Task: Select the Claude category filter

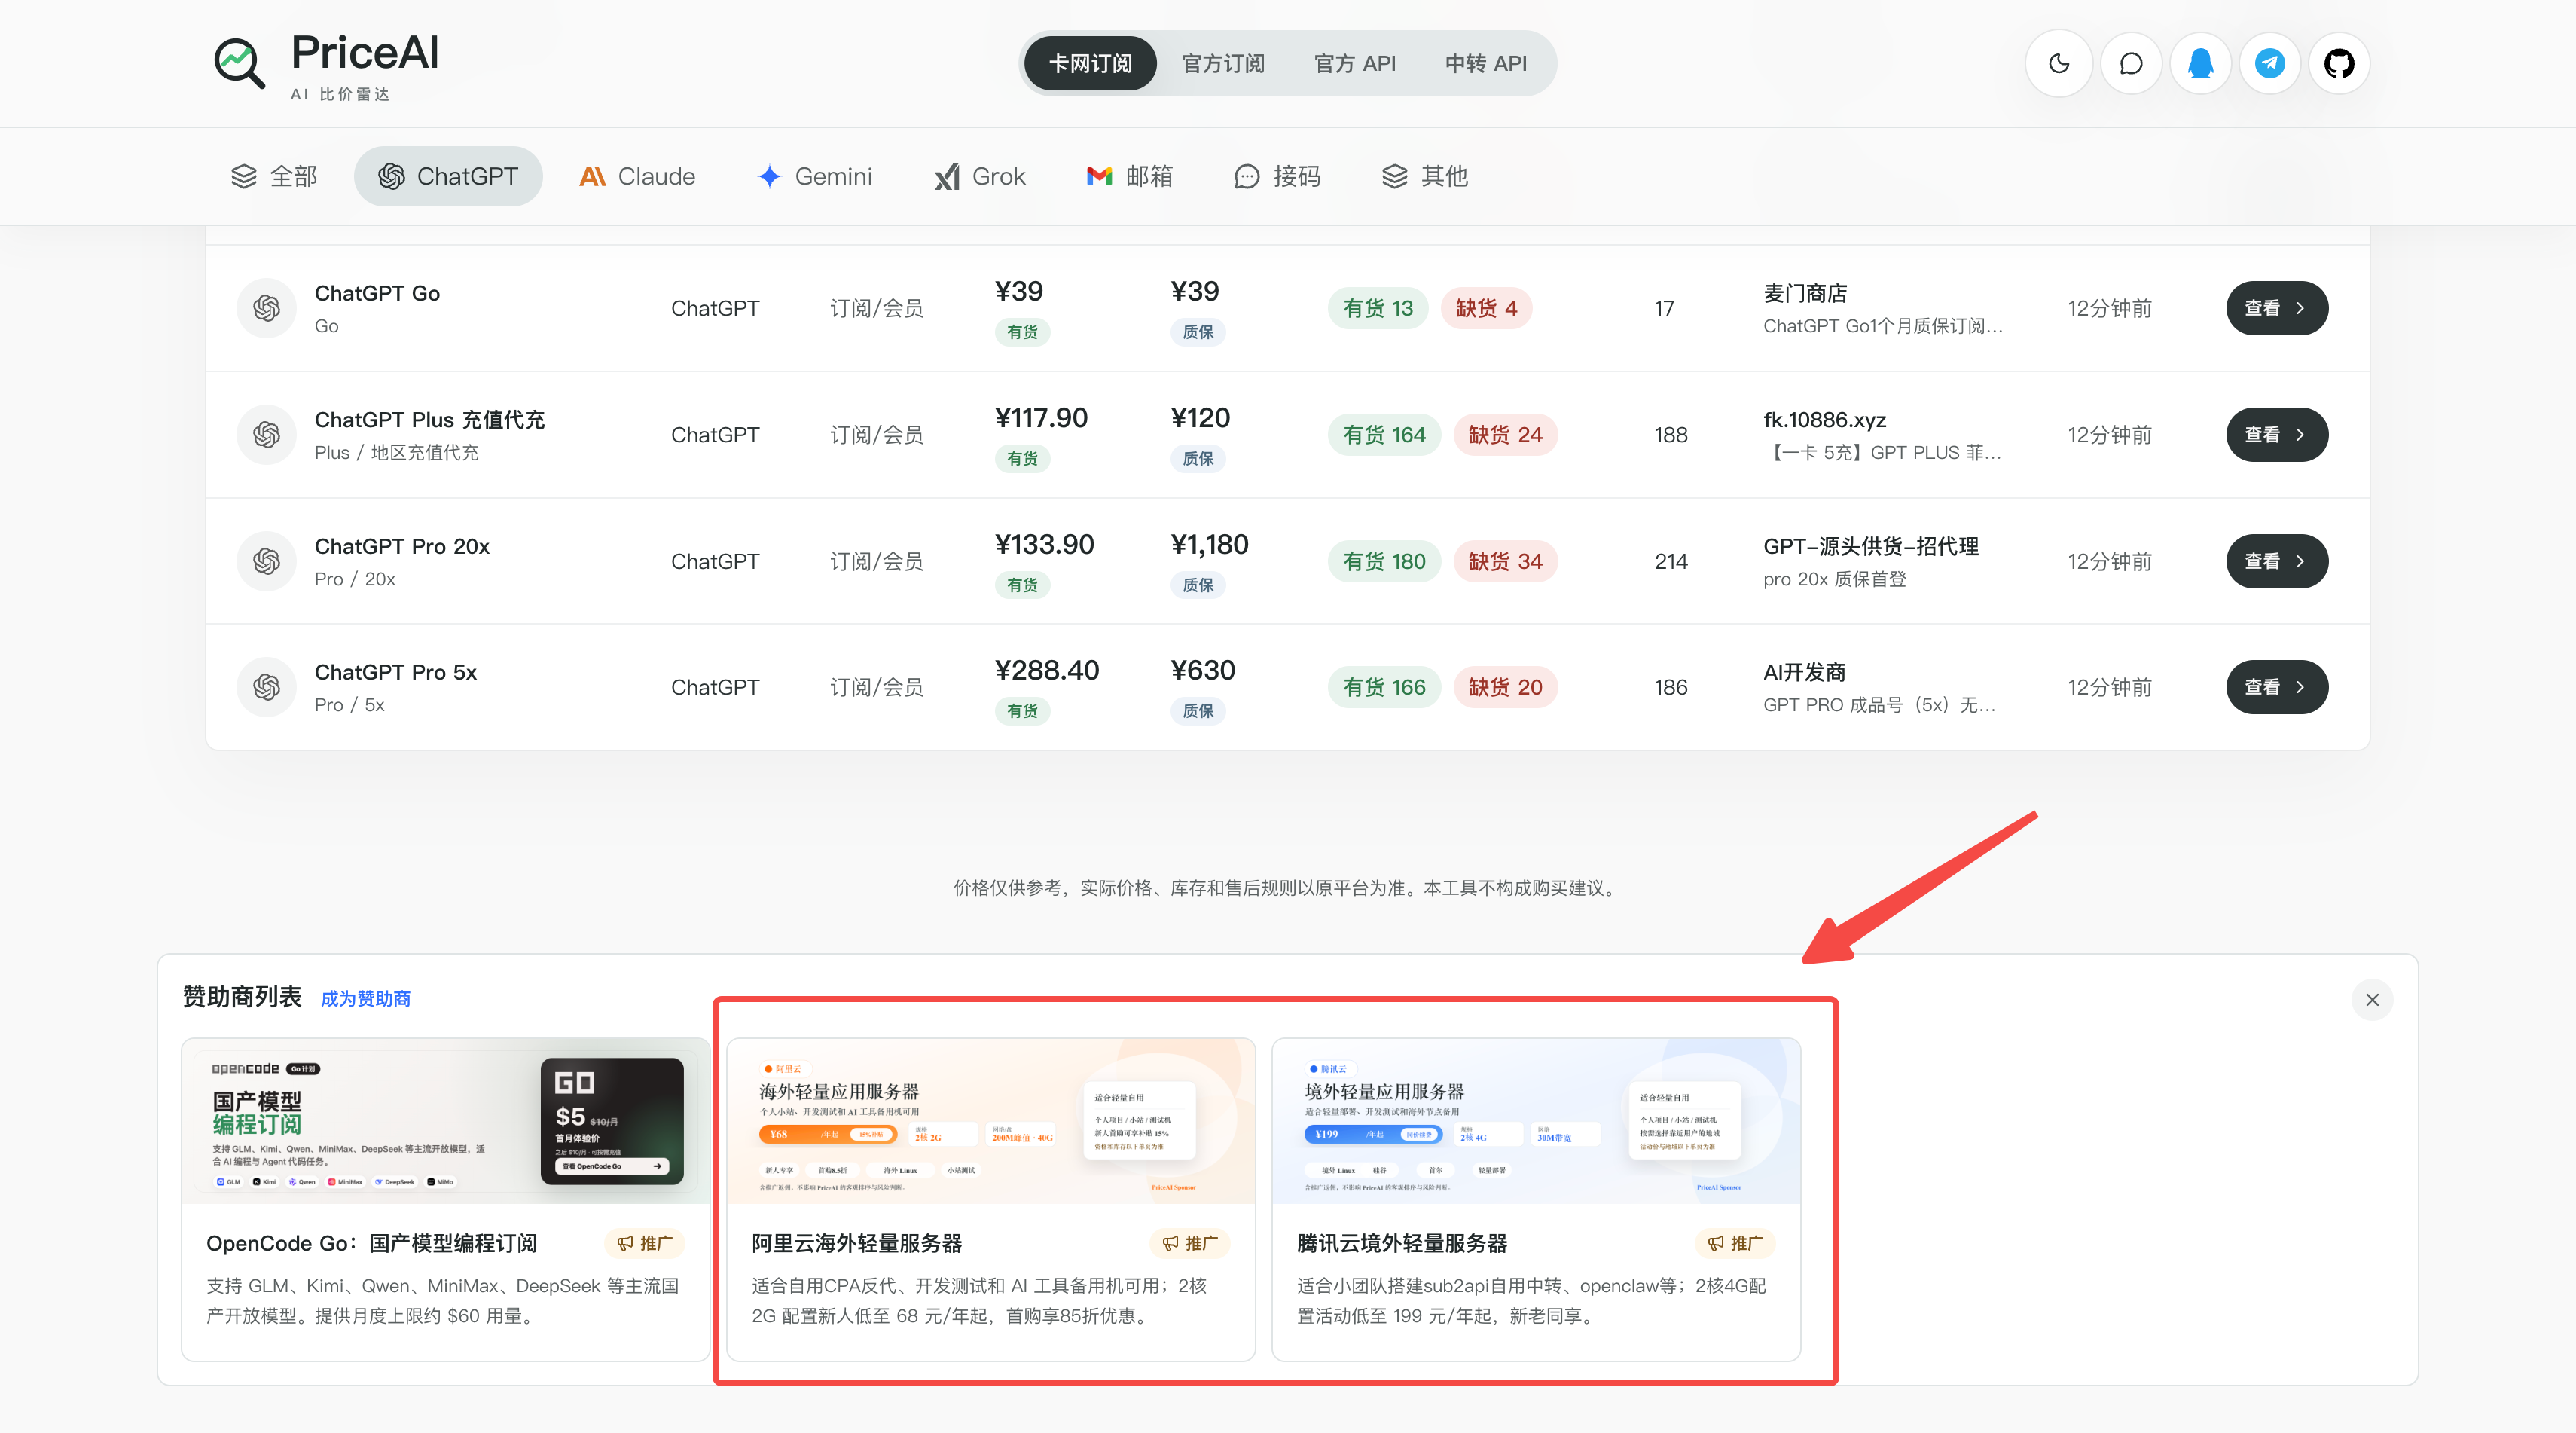Action: pyautogui.click(x=637, y=176)
